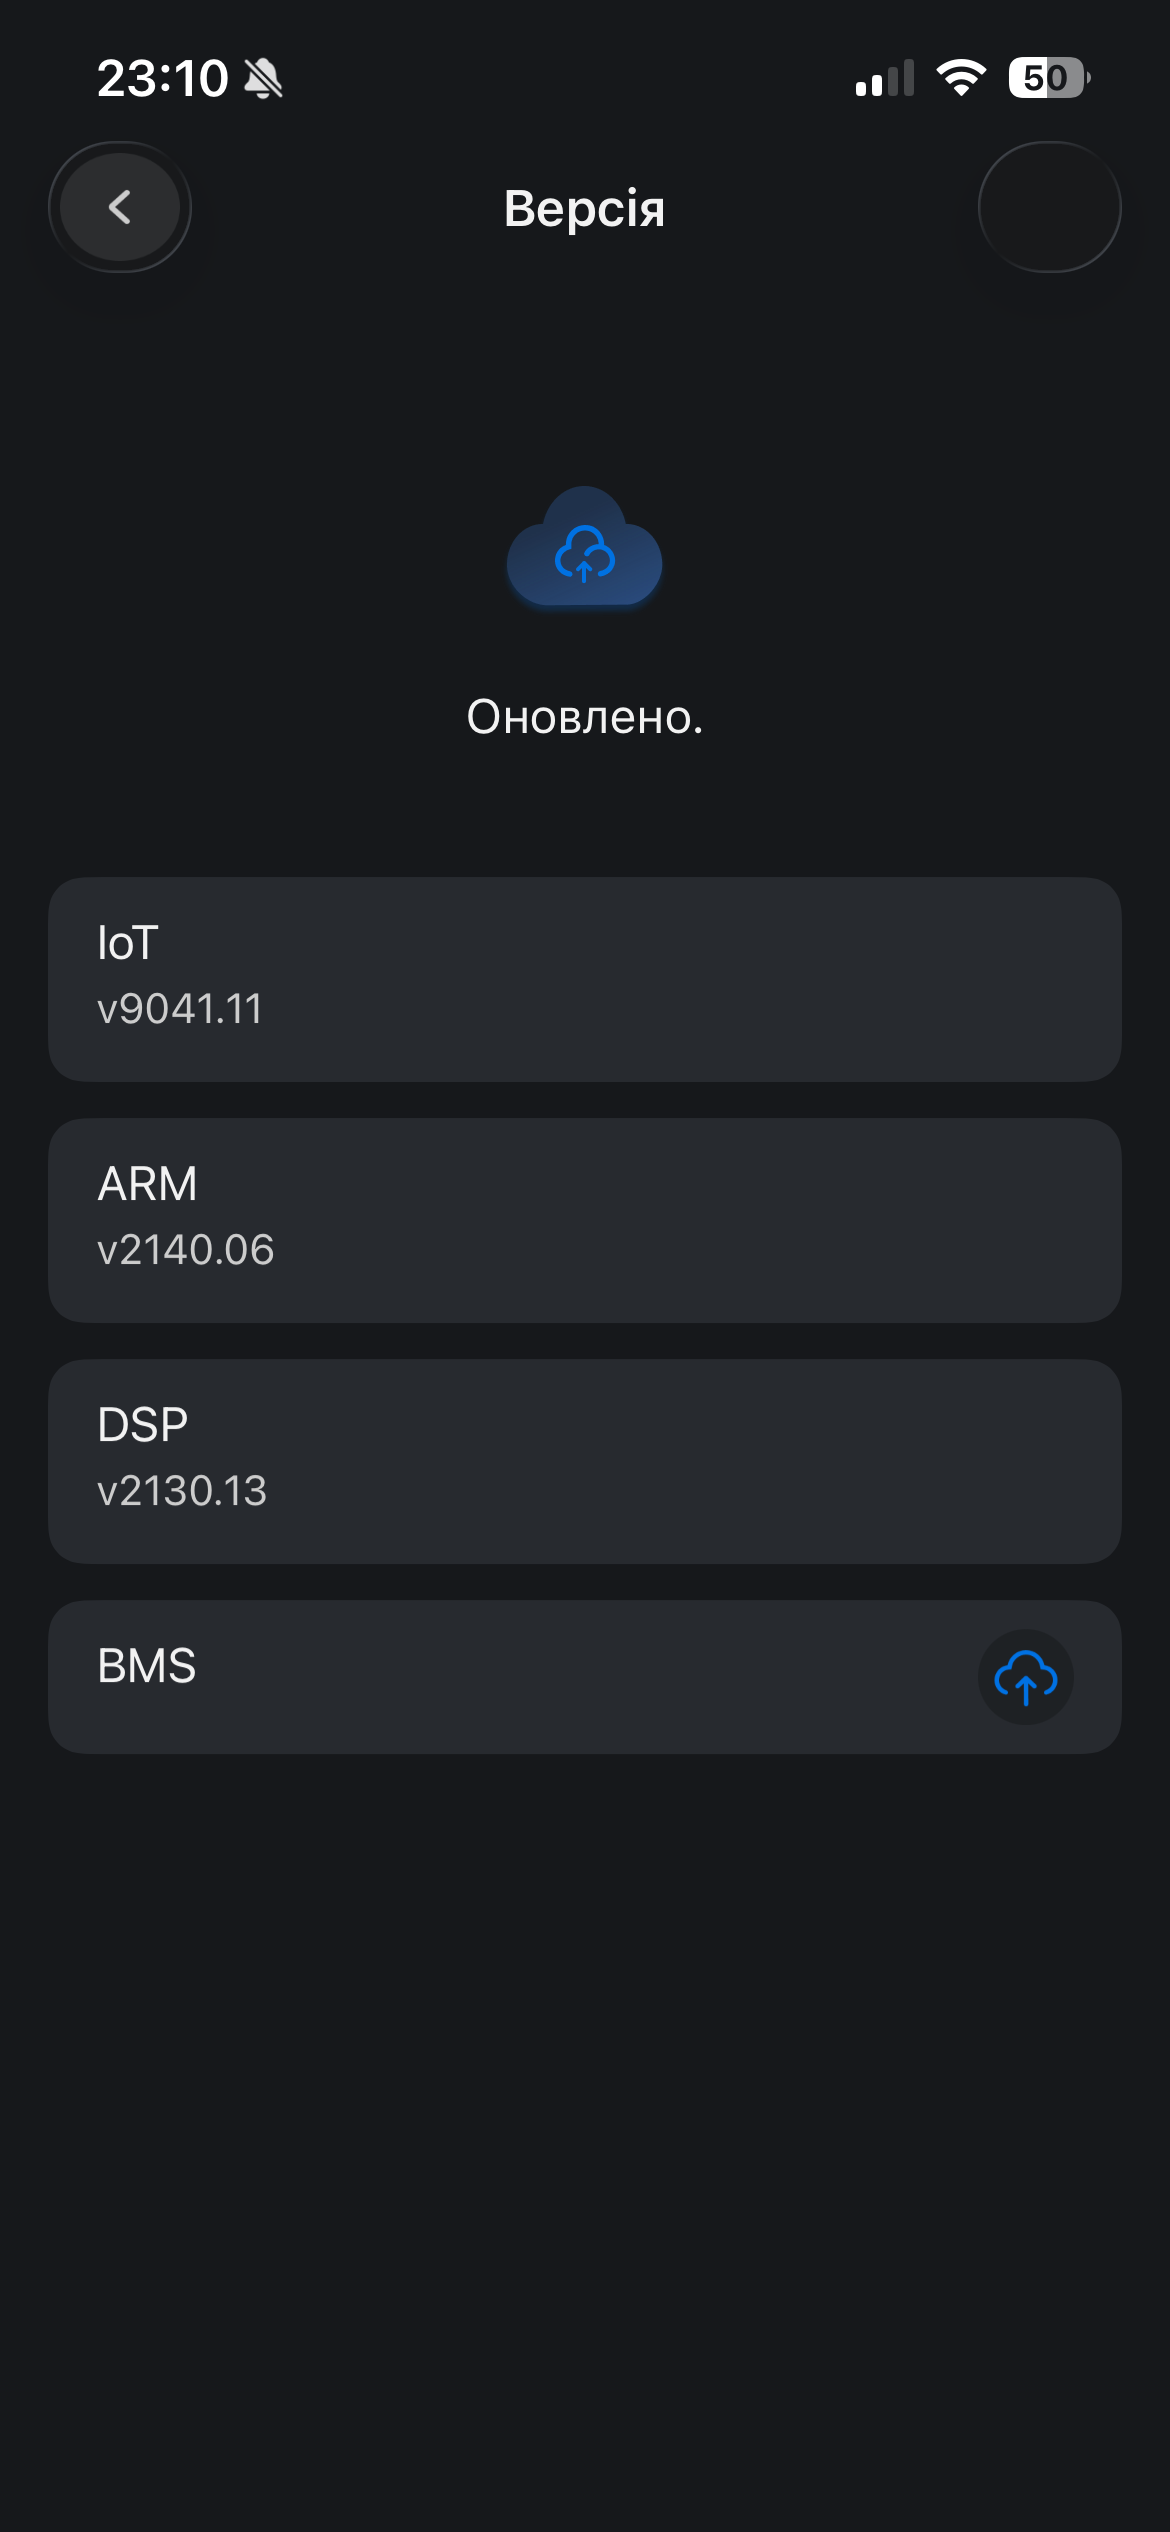Select the DSP heading label
Viewport: 1170px width, 2532px height.
[x=143, y=1425]
